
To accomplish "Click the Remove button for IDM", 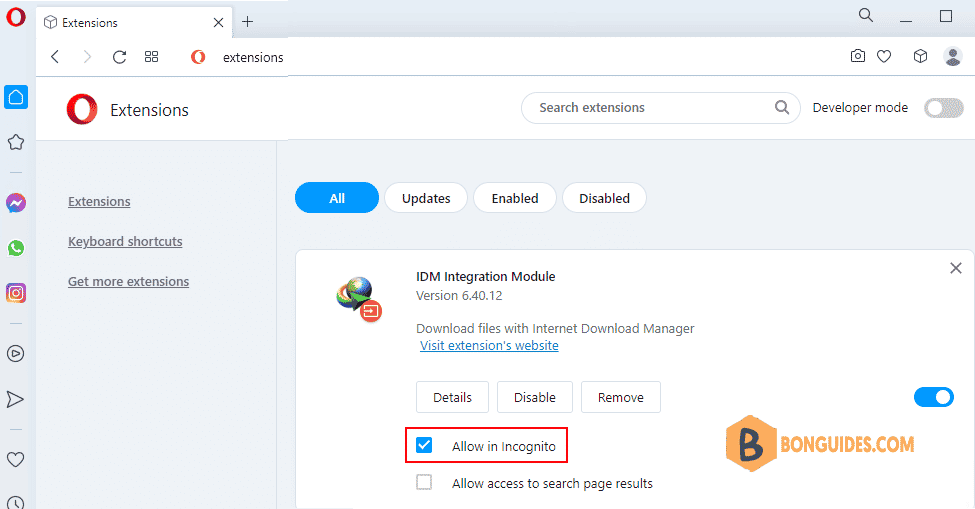I will pyautogui.click(x=621, y=397).
